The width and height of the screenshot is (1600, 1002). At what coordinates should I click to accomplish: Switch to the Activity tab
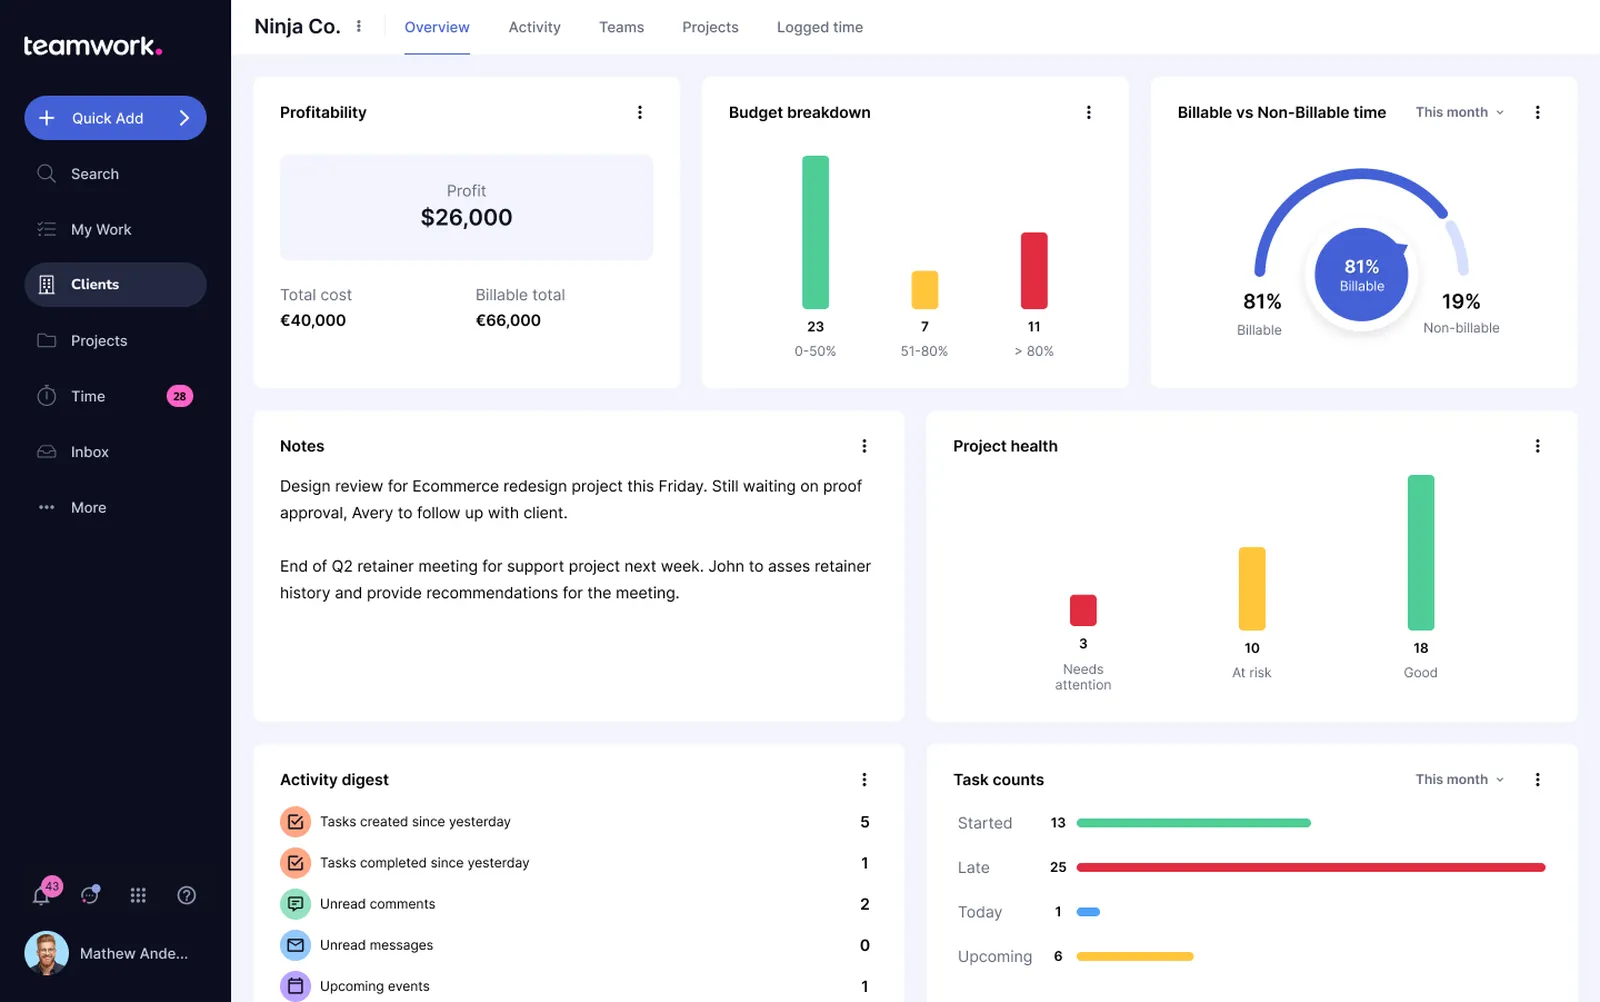point(534,27)
